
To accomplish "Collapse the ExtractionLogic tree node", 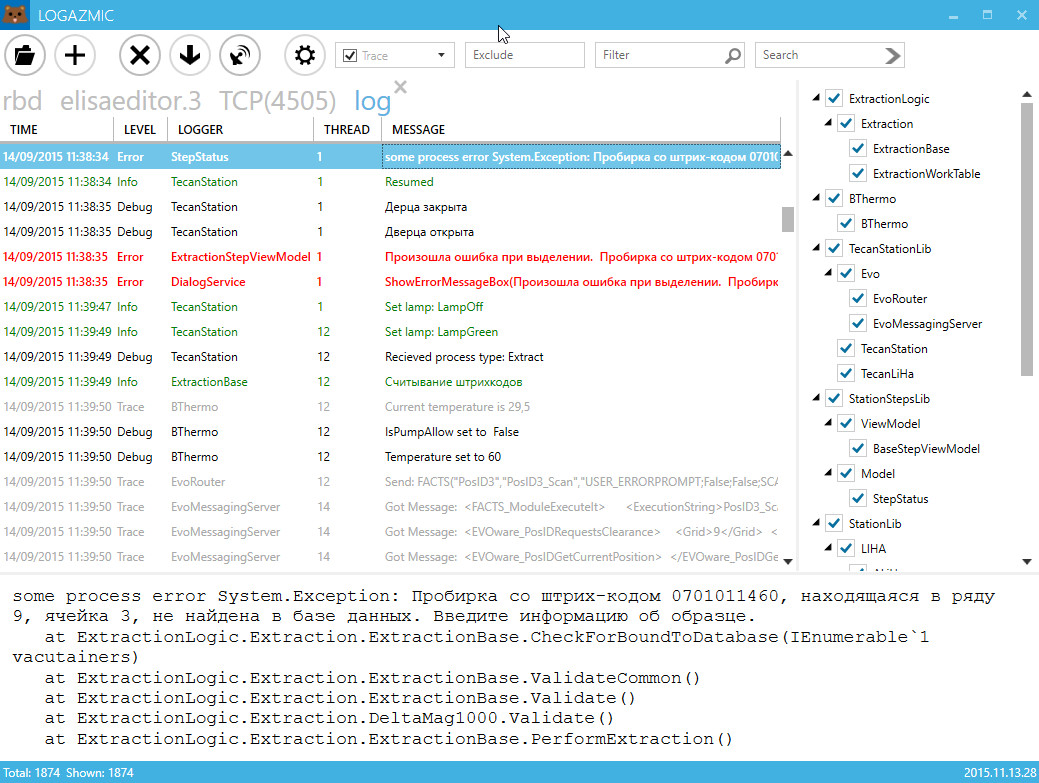I will click(x=816, y=98).
